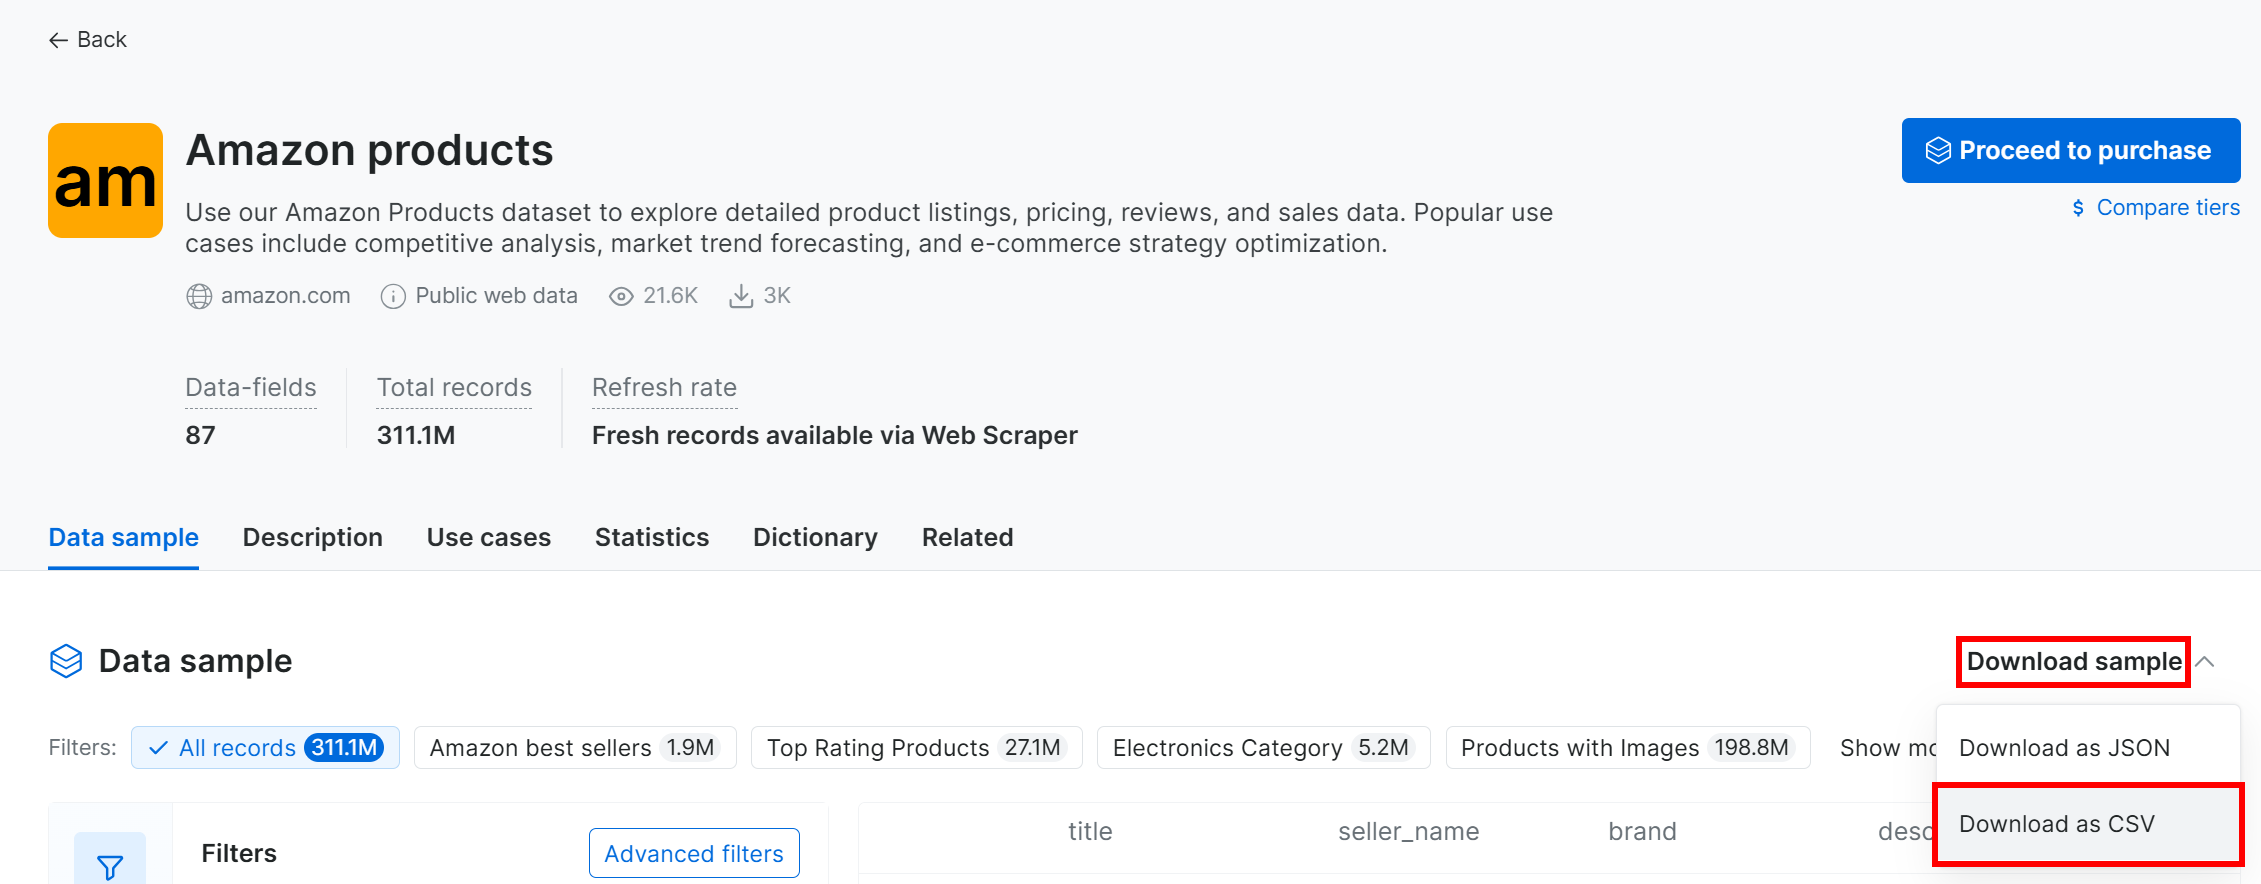Open the Related tab
The width and height of the screenshot is (2261, 884).
click(x=967, y=538)
